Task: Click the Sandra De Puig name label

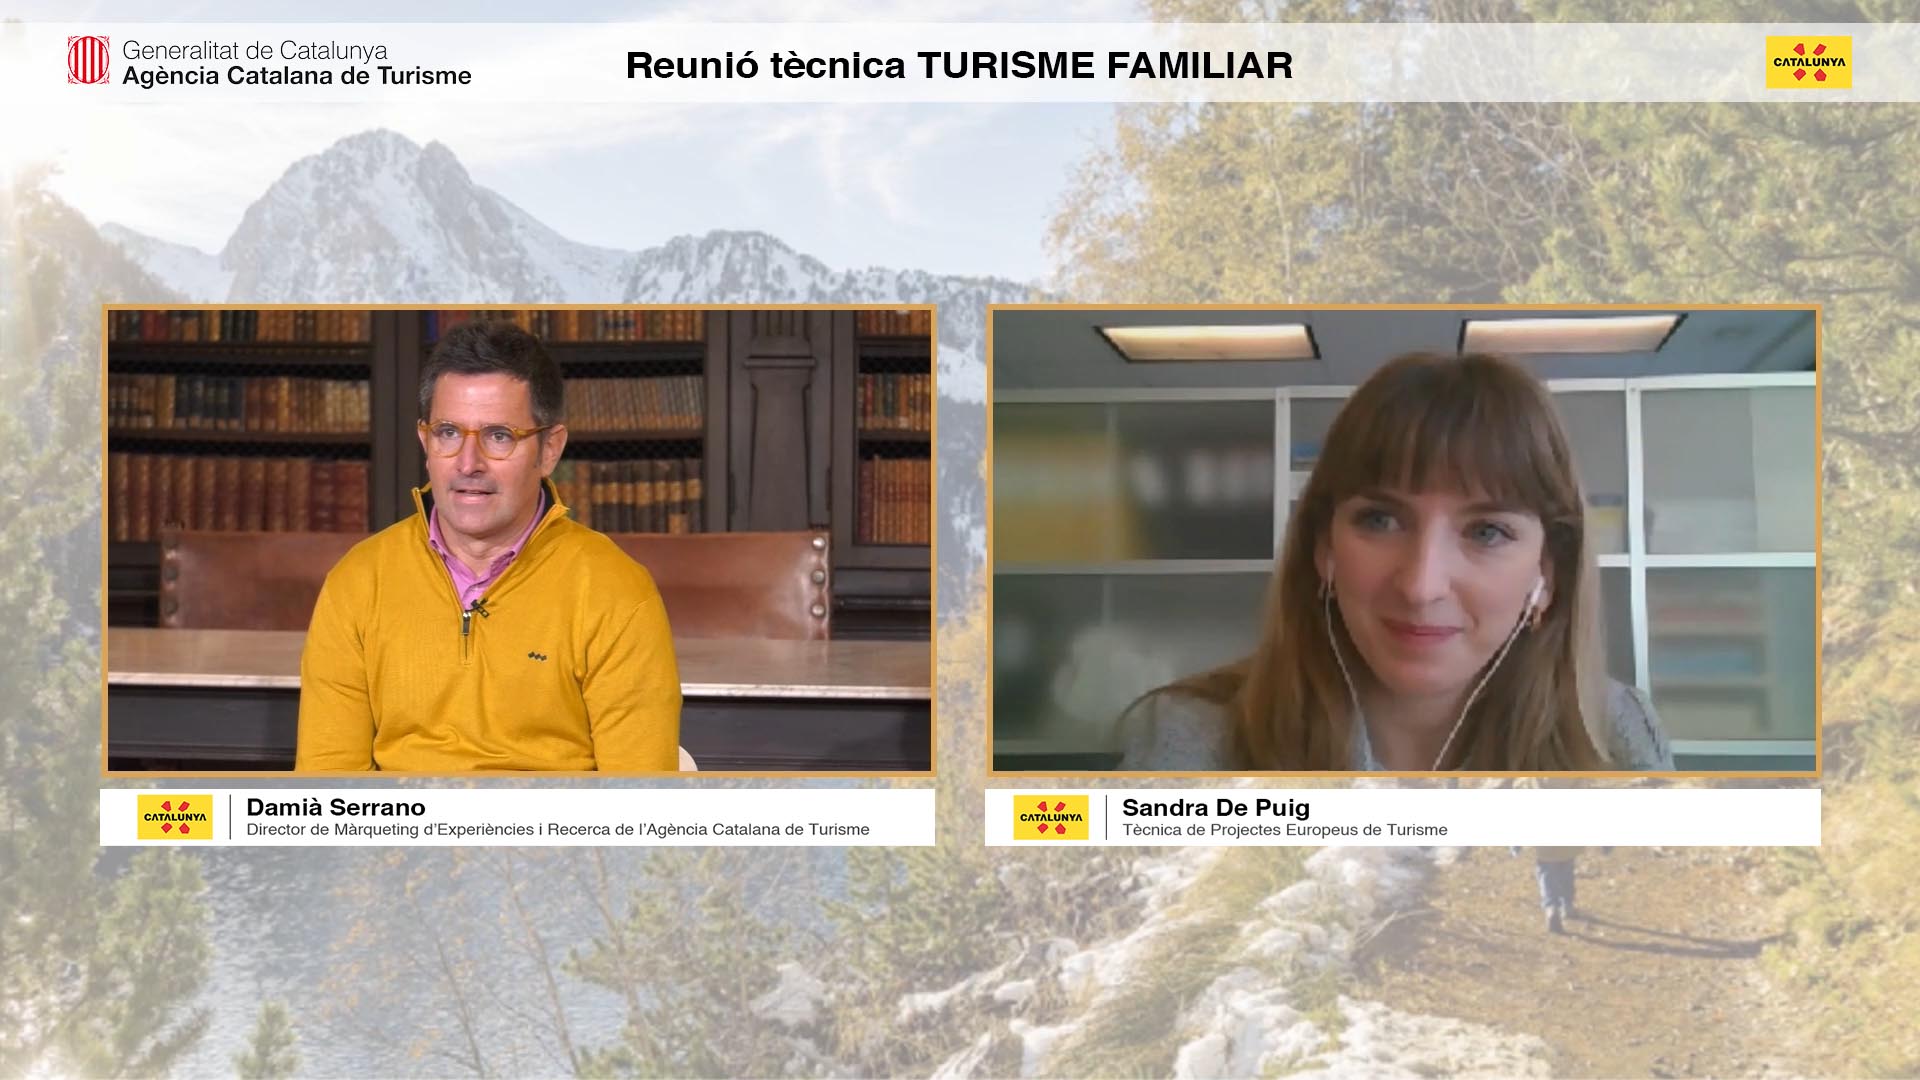Action: click(x=1215, y=807)
